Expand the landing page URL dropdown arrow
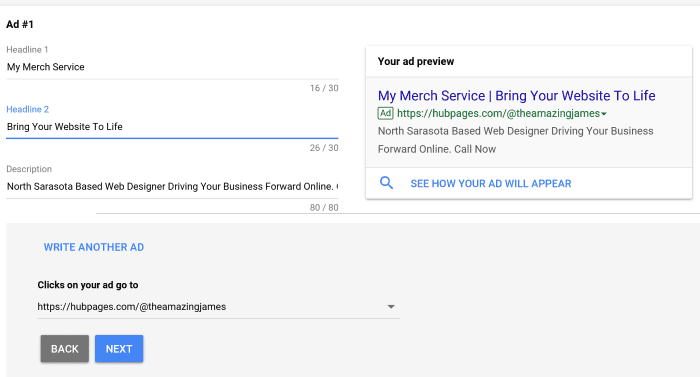This screenshot has width=700, height=377. (x=391, y=306)
